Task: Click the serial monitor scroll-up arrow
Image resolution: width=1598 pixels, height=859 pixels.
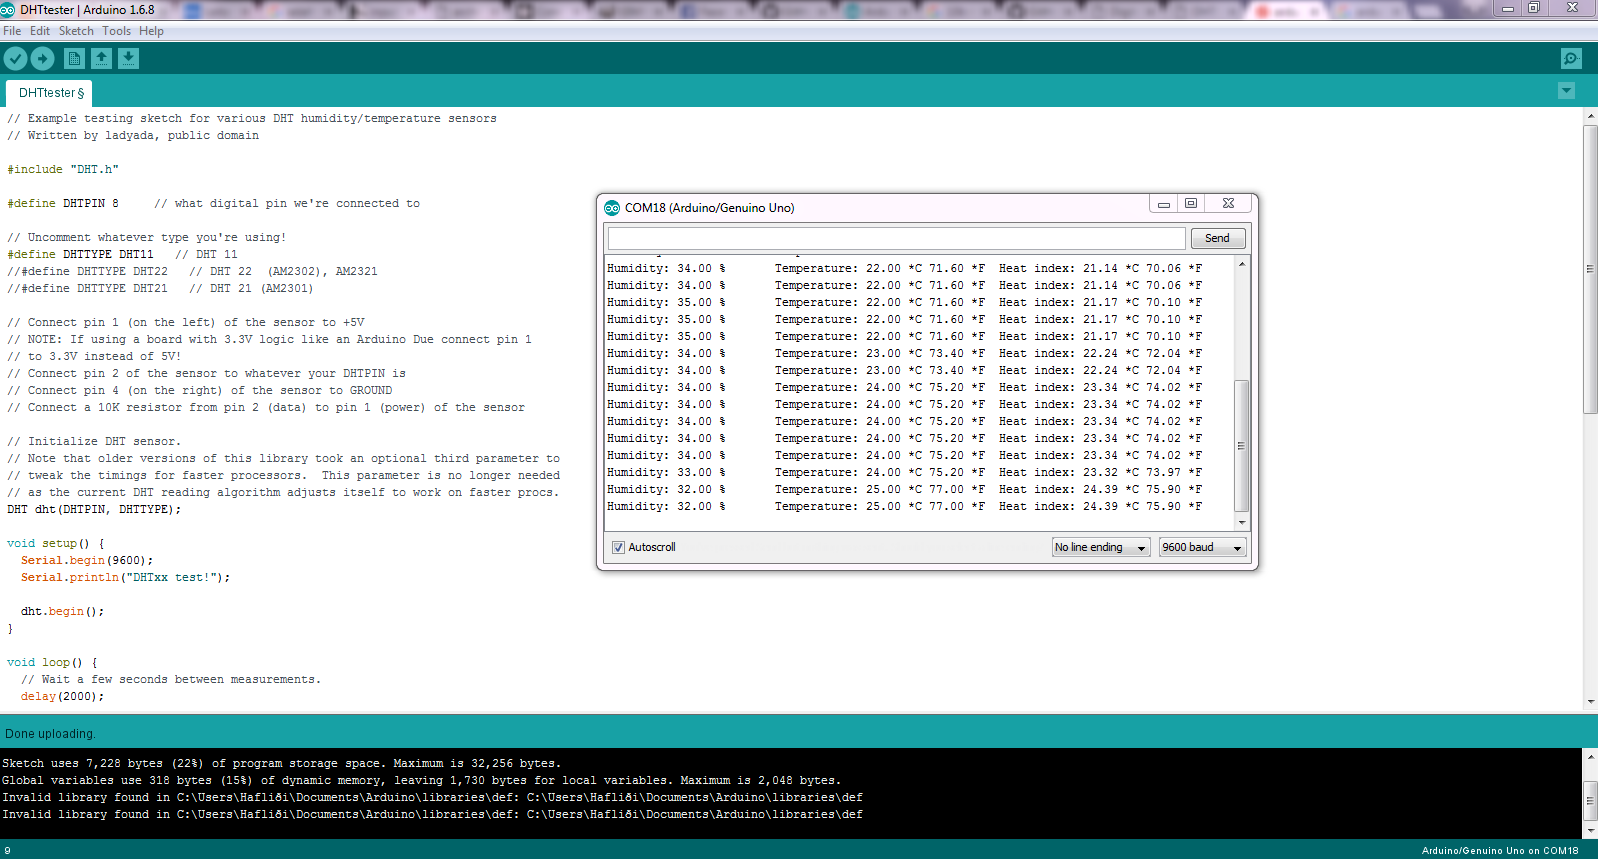Action: coord(1242,265)
